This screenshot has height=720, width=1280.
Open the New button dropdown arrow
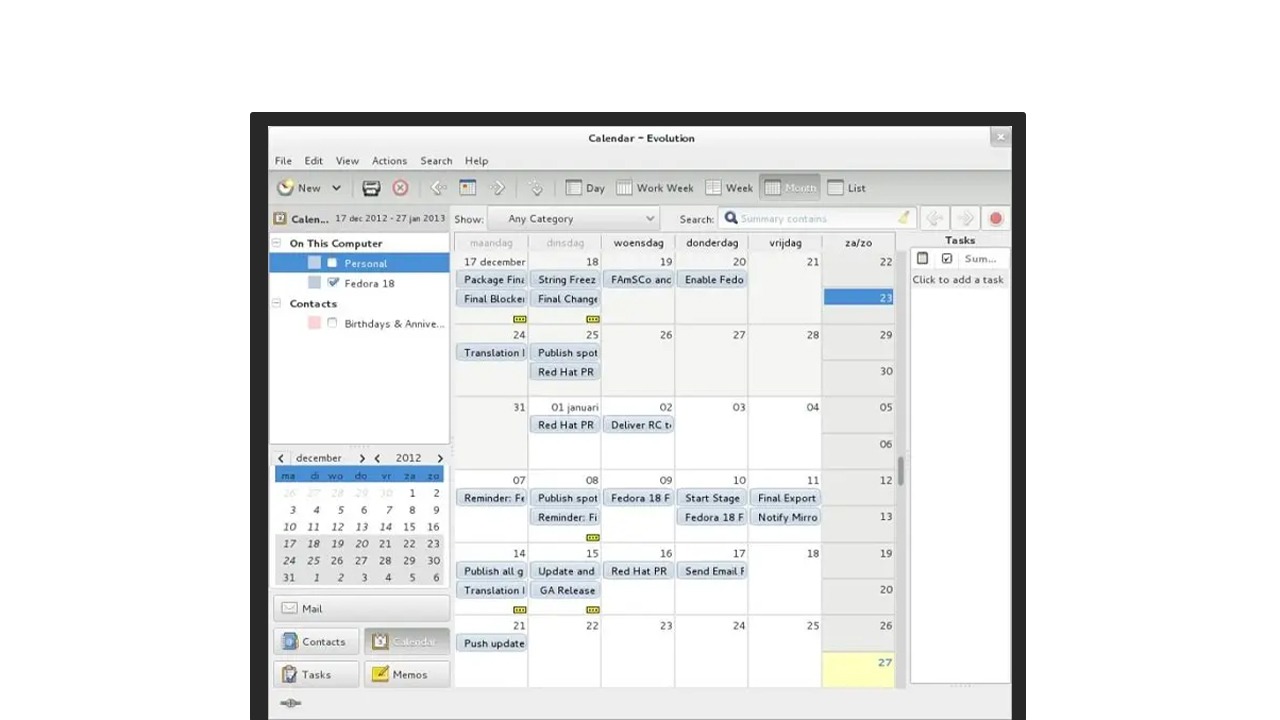coord(336,188)
